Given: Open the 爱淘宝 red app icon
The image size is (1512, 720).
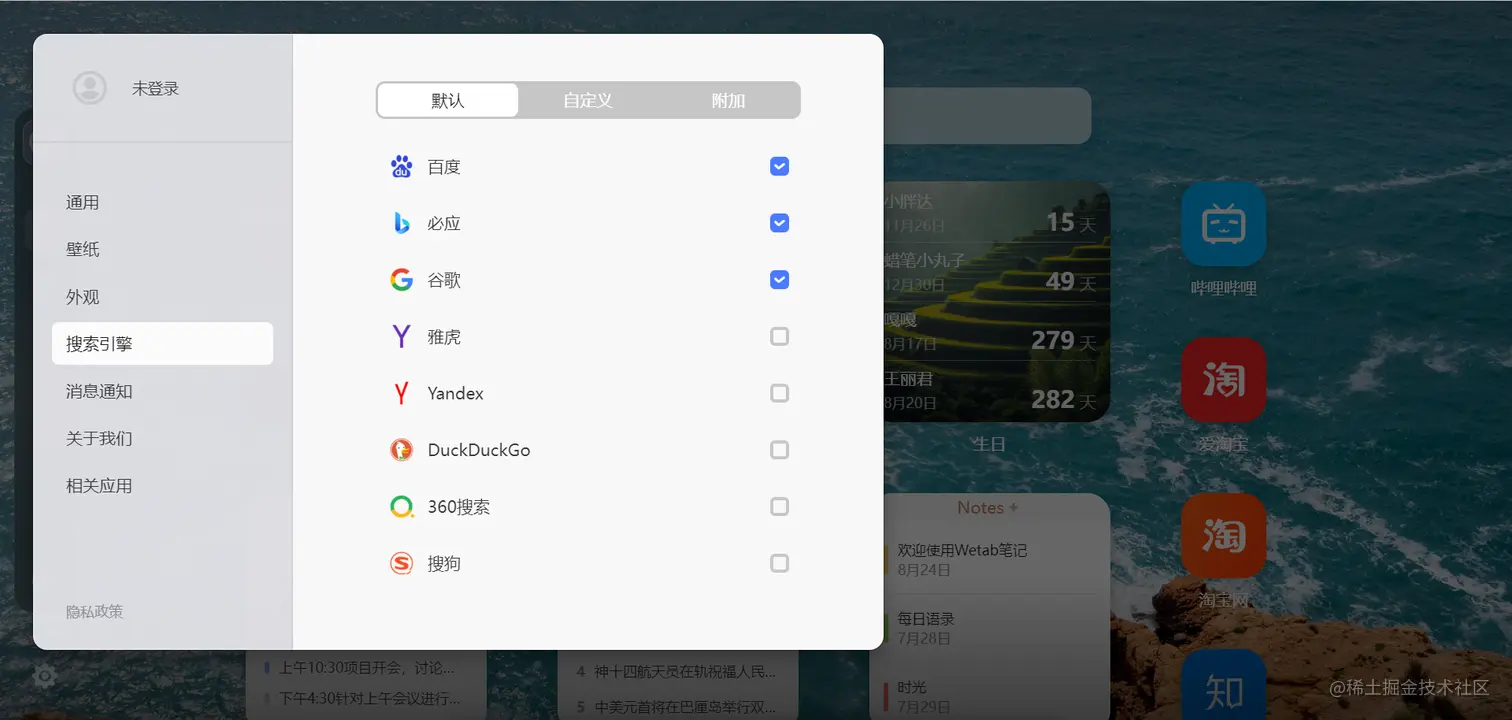Looking at the screenshot, I should [x=1224, y=380].
